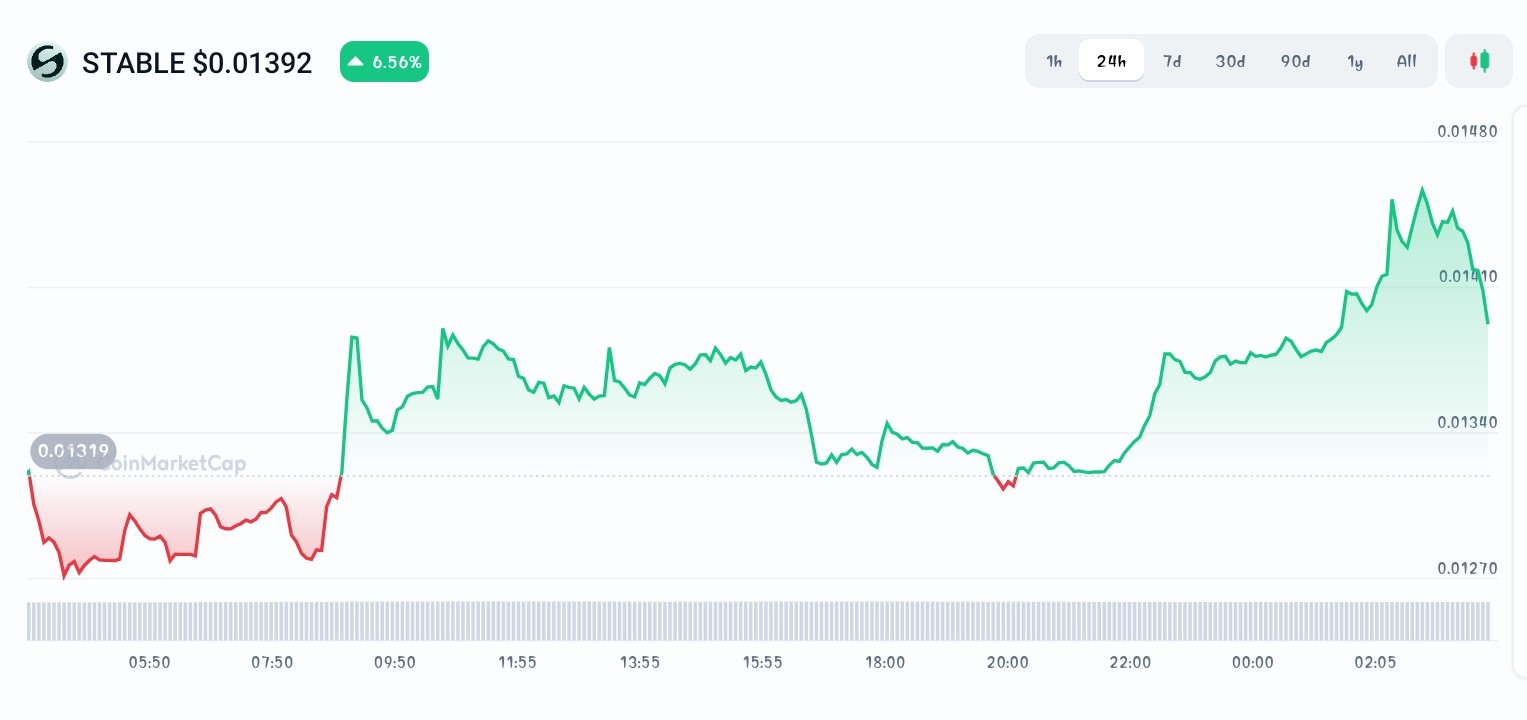Click the 00:00 time axis label

click(1253, 662)
